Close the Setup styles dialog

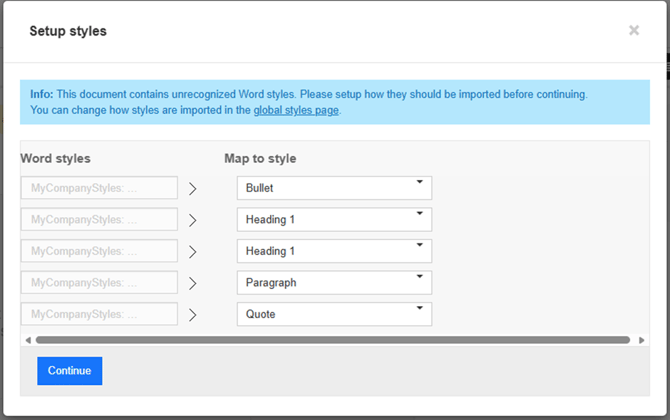point(634,31)
